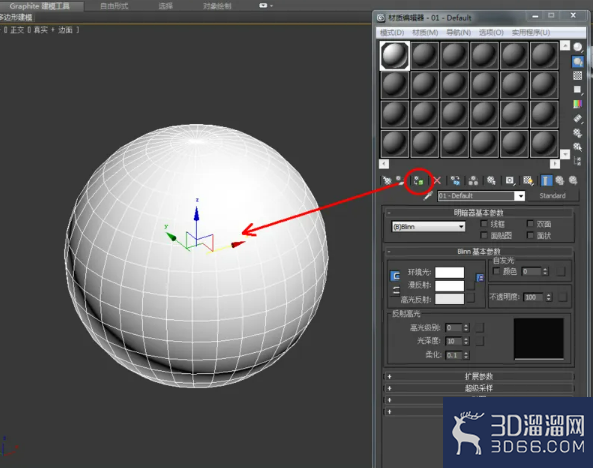Pick material from object with eyedropper
Image resolution: width=593 pixels, height=468 pixels.
pos(428,196)
